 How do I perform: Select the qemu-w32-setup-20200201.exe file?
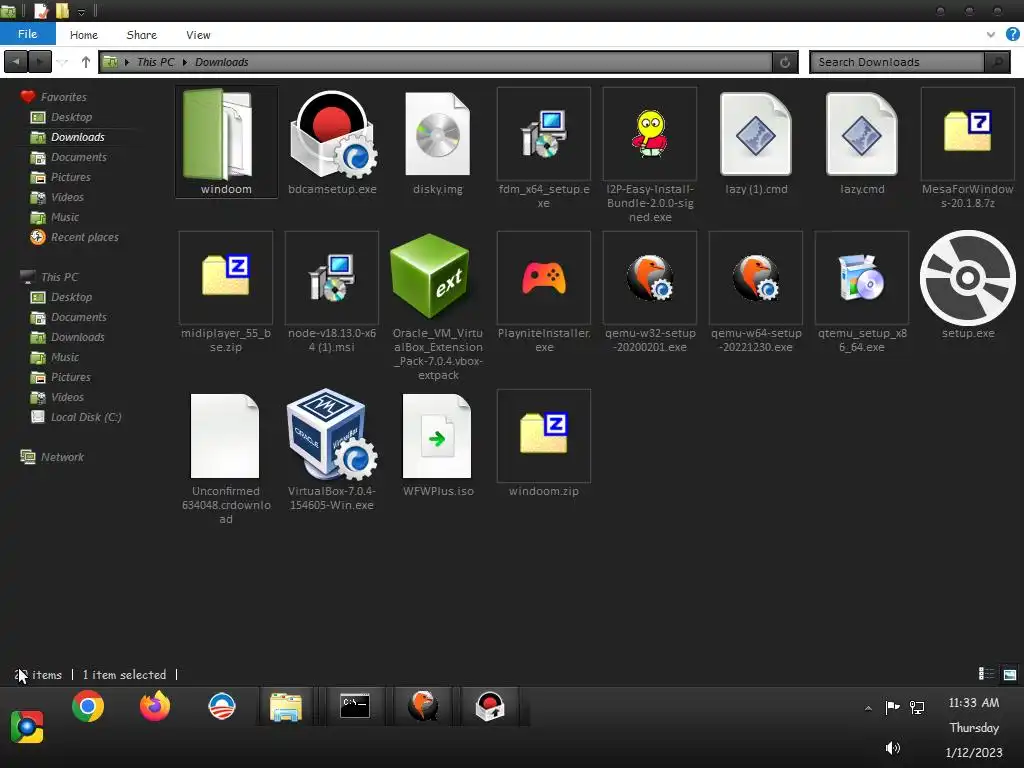[x=650, y=278]
